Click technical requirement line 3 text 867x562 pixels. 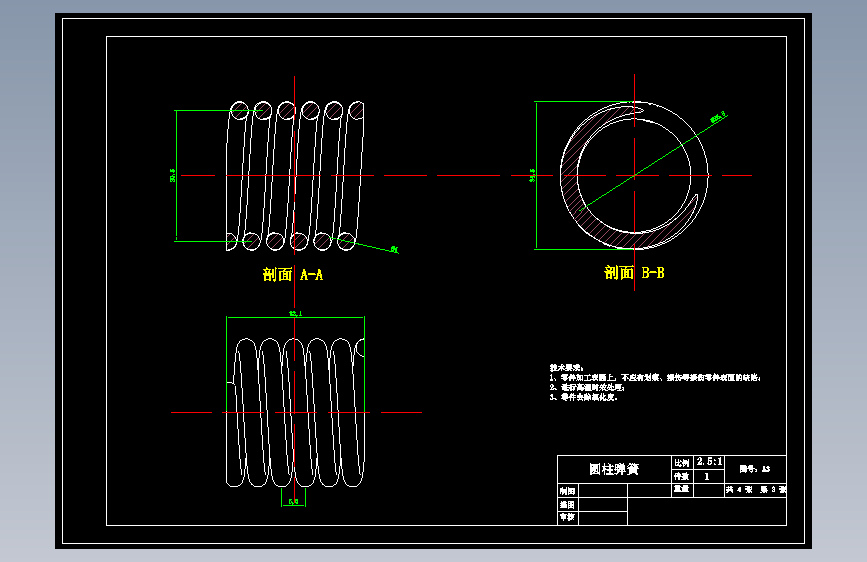point(583,397)
